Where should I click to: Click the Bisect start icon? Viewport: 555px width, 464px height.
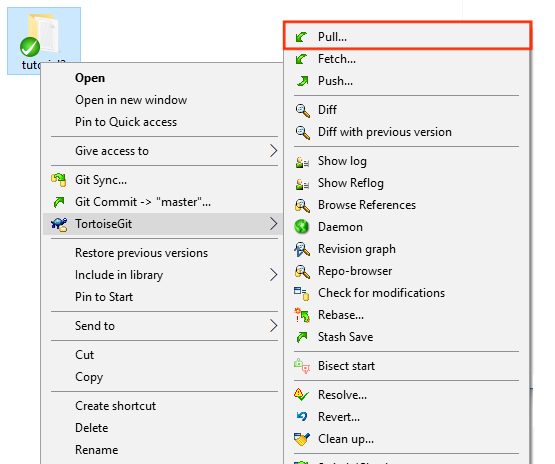pos(302,366)
